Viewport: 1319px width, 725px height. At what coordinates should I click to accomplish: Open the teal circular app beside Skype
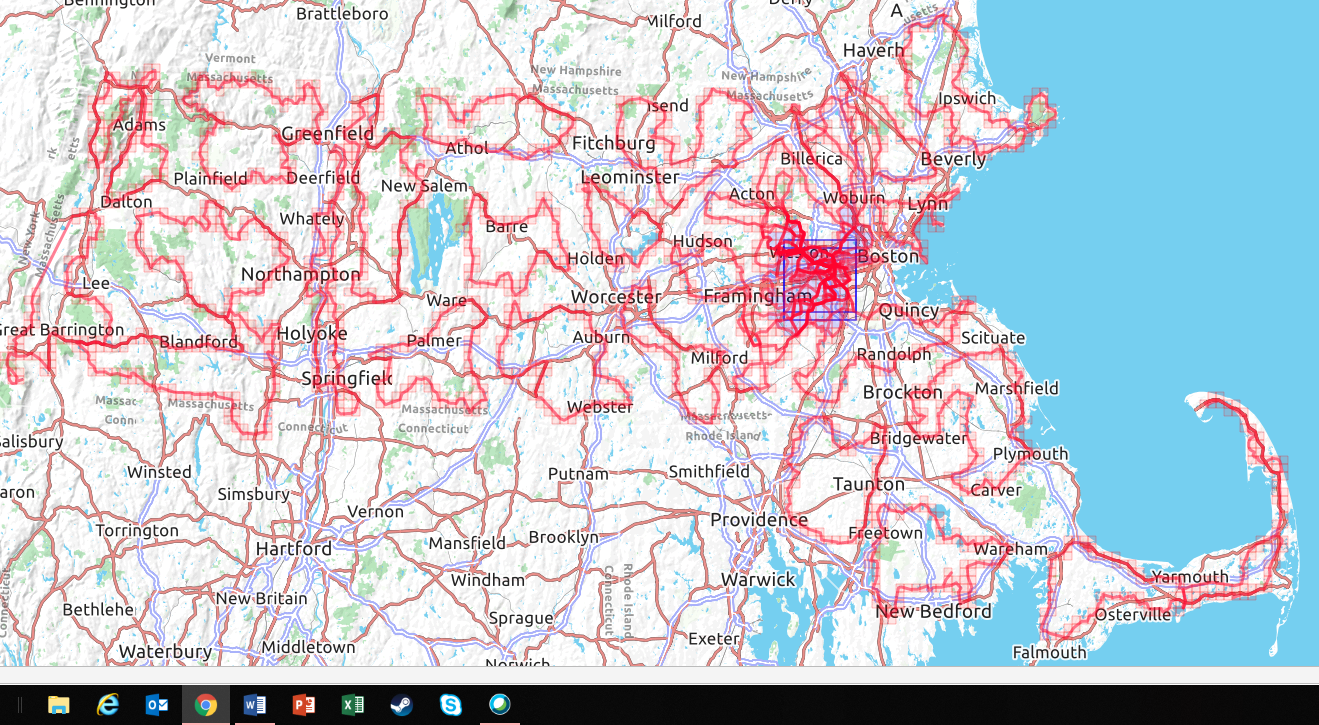(500, 705)
